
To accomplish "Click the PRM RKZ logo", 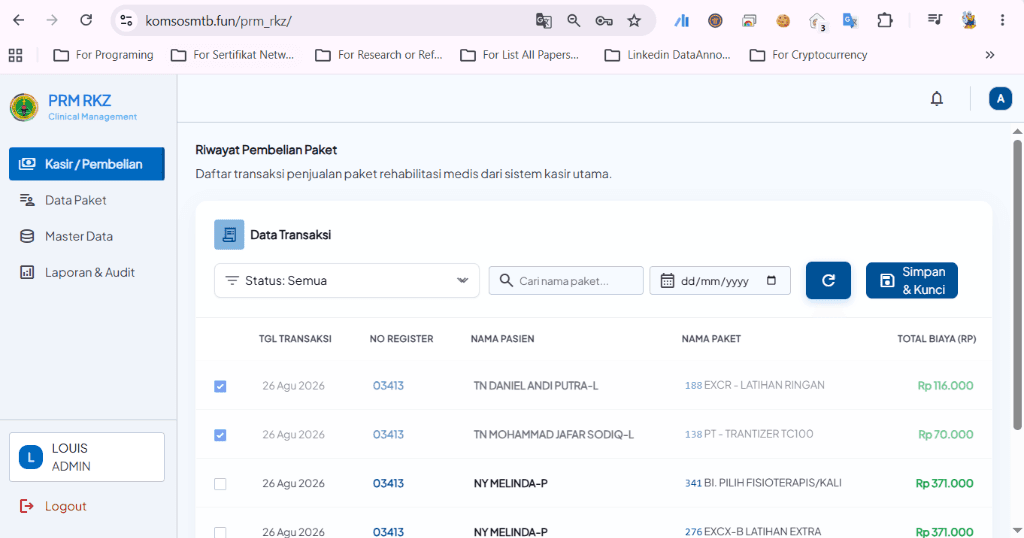I will click(24, 107).
